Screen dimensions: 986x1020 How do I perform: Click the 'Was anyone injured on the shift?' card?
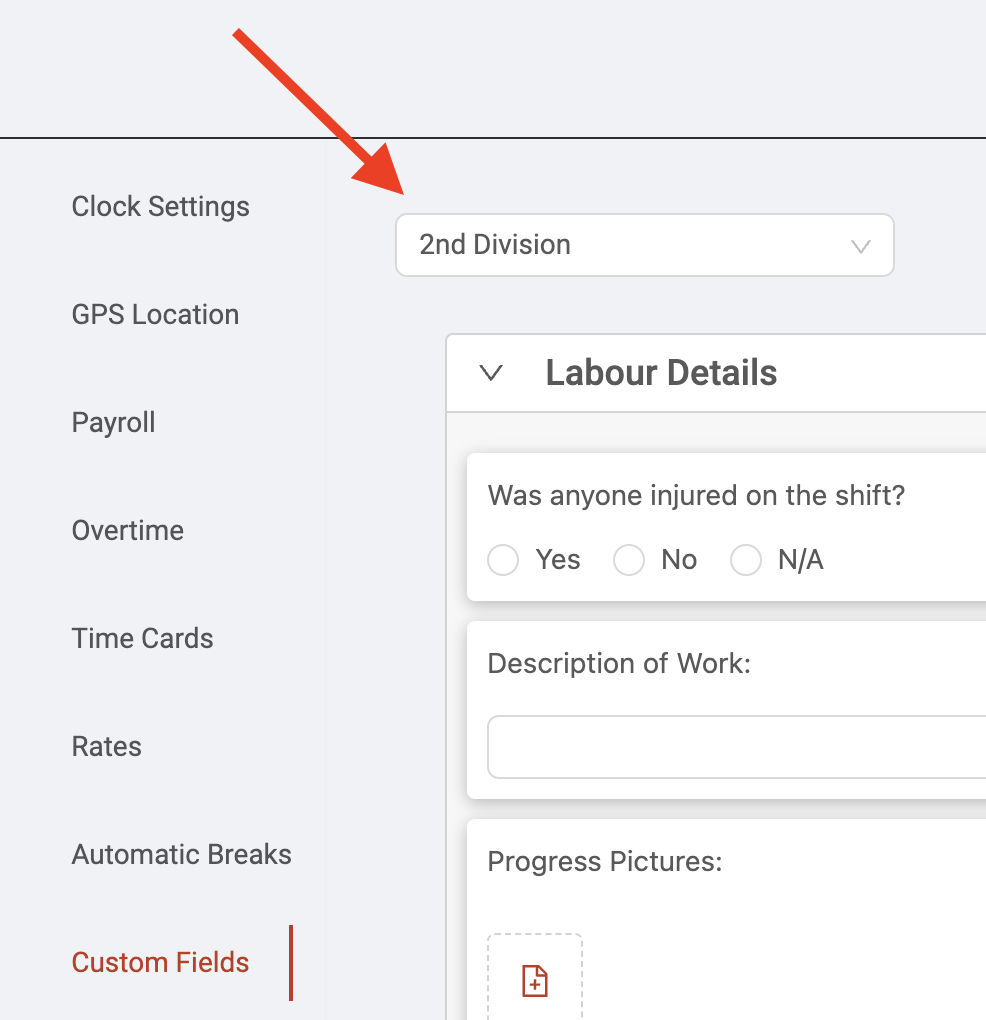[726, 527]
